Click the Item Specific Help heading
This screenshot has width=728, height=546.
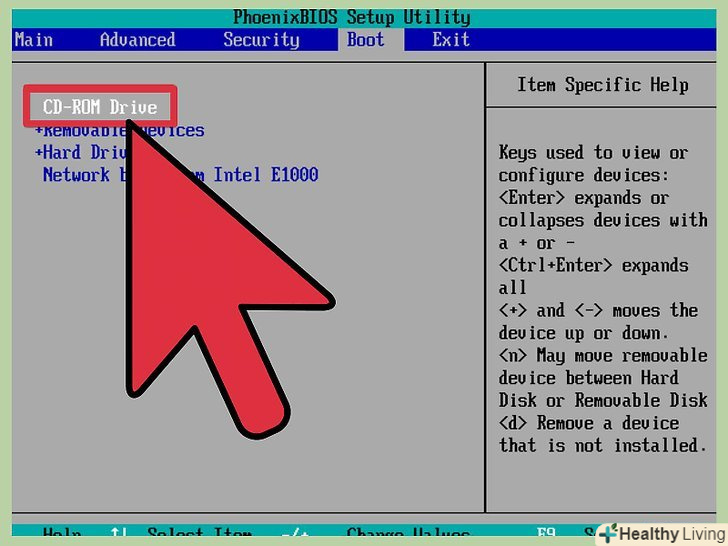click(603, 85)
